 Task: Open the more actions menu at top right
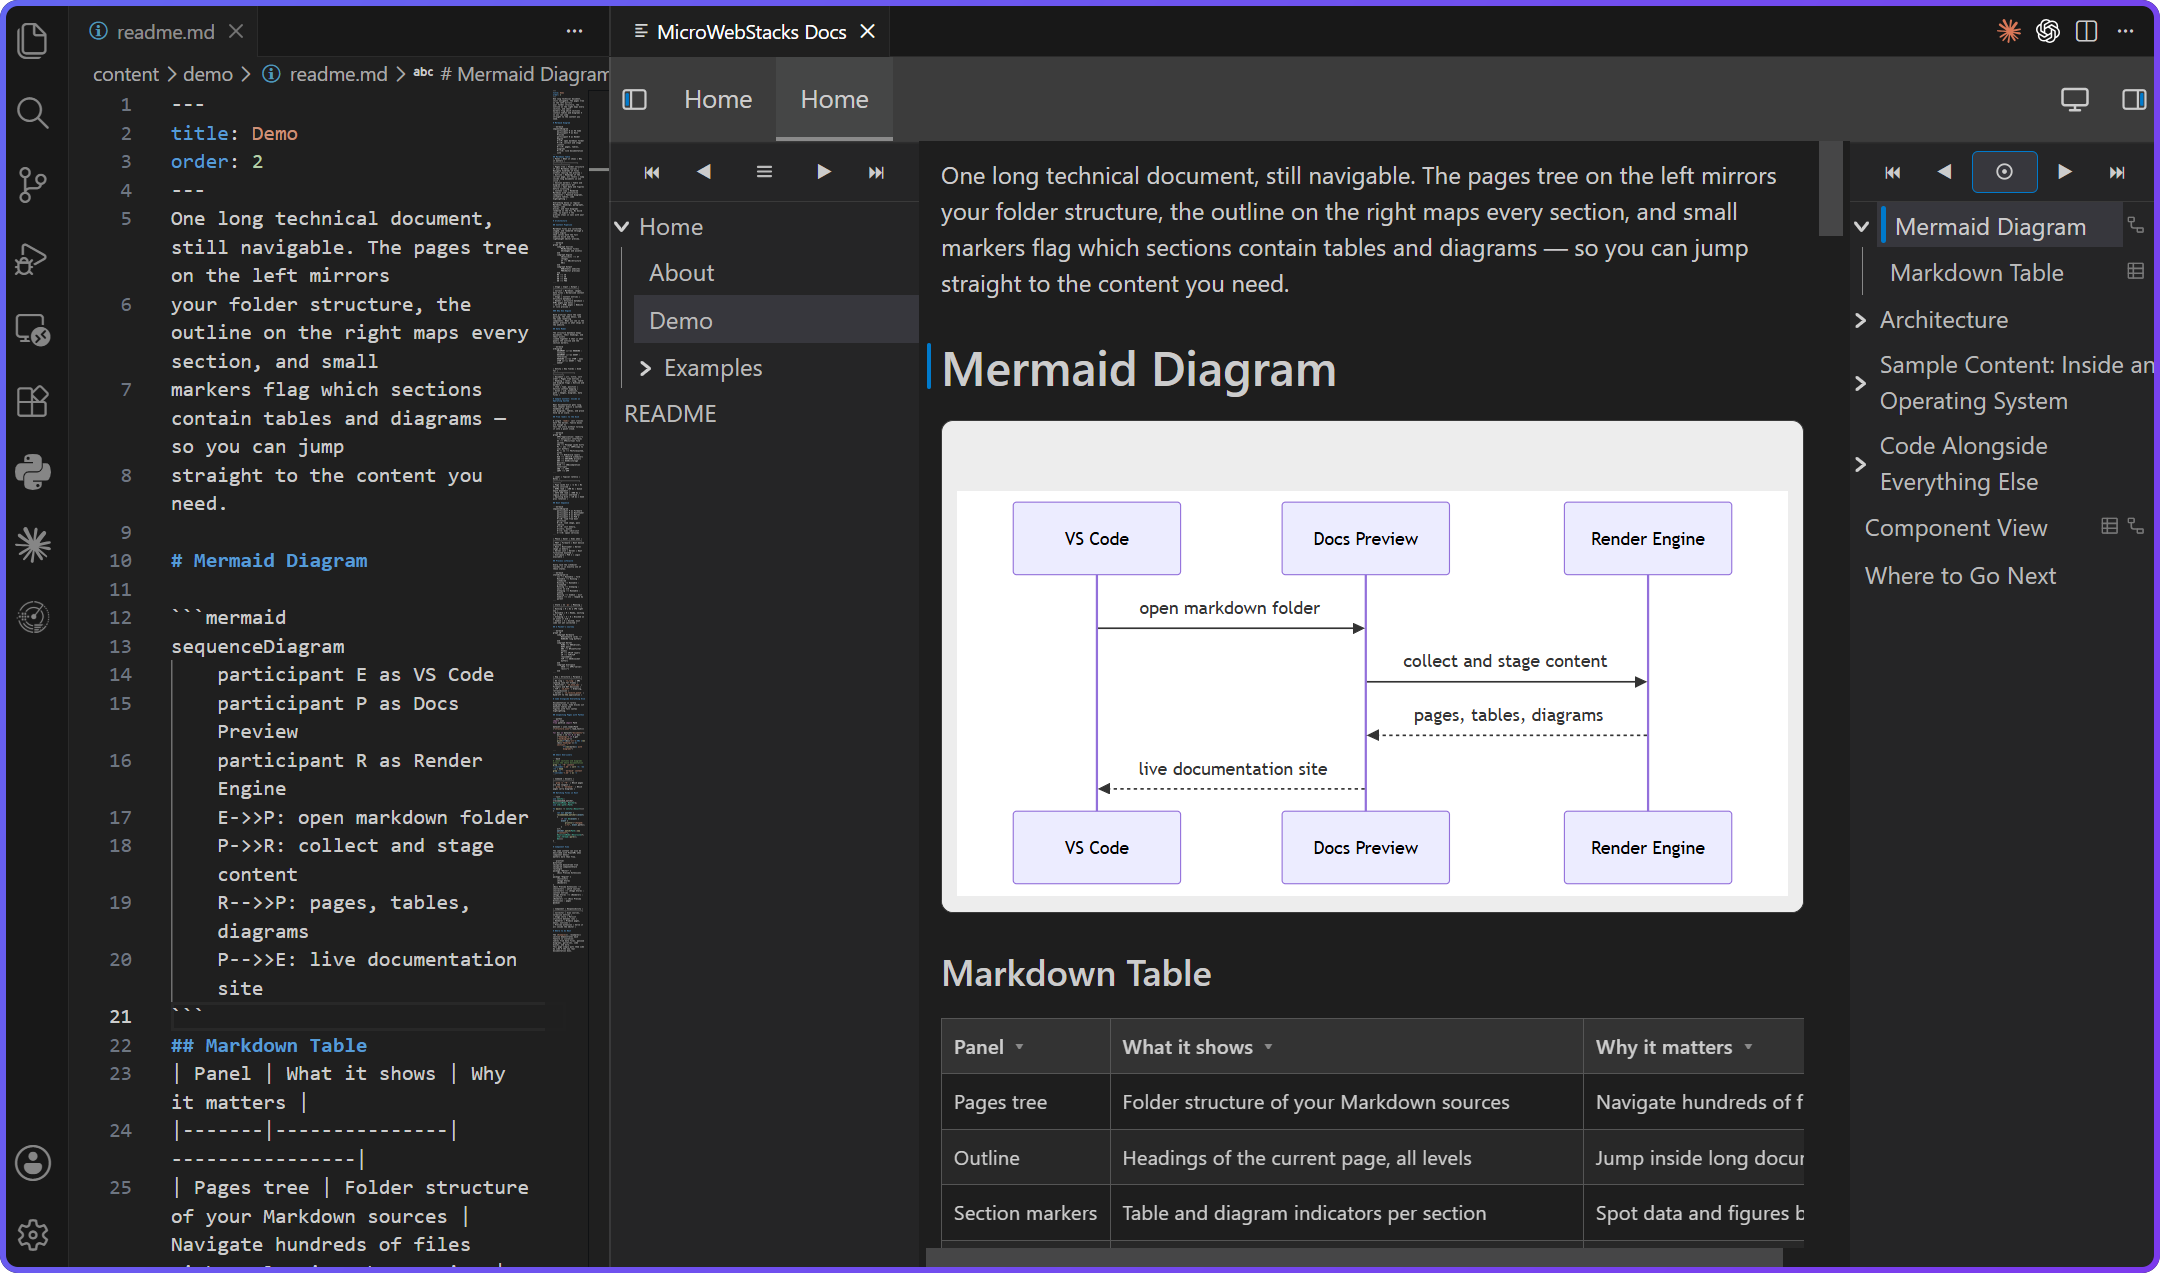(2126, 31)
